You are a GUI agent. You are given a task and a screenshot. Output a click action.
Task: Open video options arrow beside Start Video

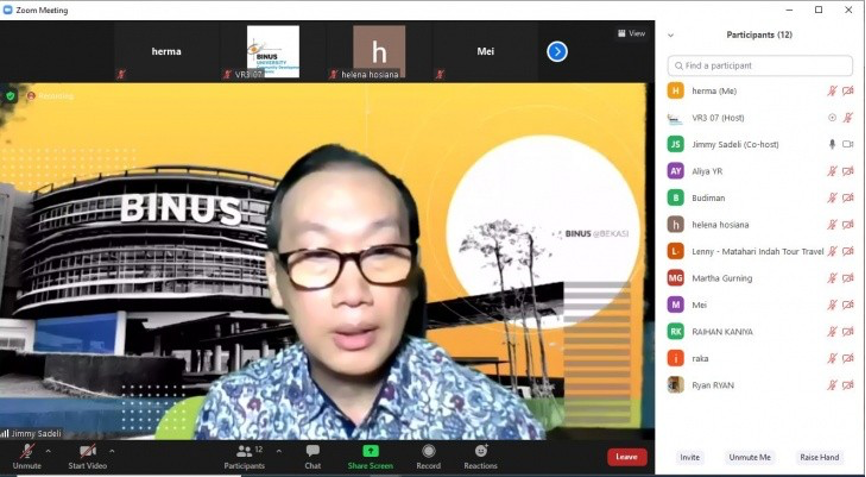[112, 452]
